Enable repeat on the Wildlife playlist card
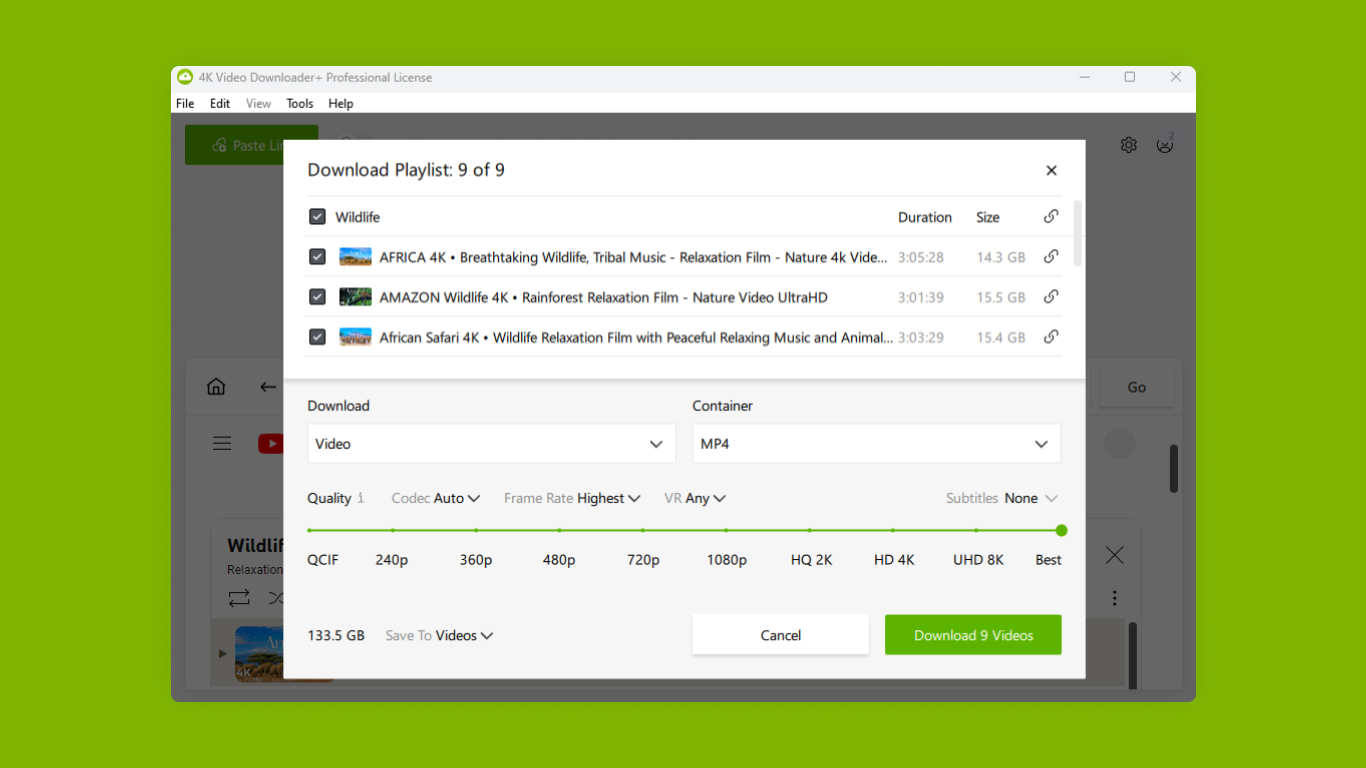Screen dimensions: 1366x768 click(238, 598)
